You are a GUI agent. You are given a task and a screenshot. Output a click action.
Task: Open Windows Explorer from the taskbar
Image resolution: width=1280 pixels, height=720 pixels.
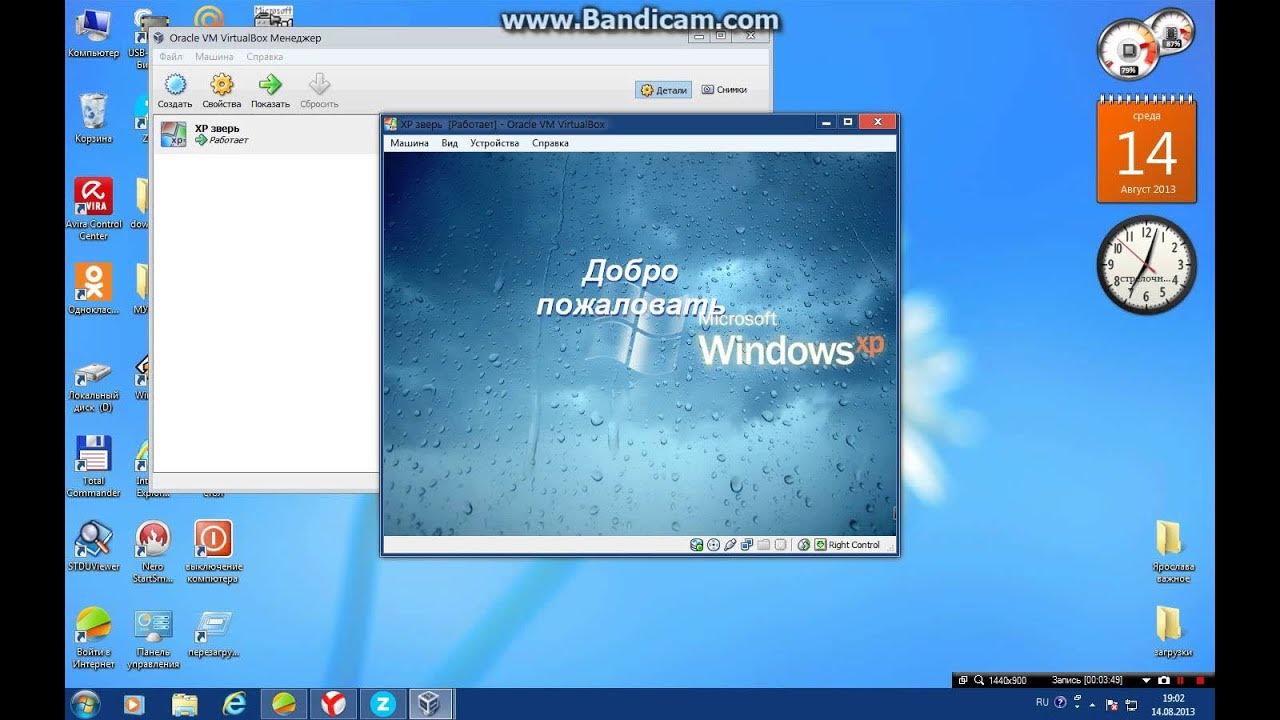[x=184, y=704]
